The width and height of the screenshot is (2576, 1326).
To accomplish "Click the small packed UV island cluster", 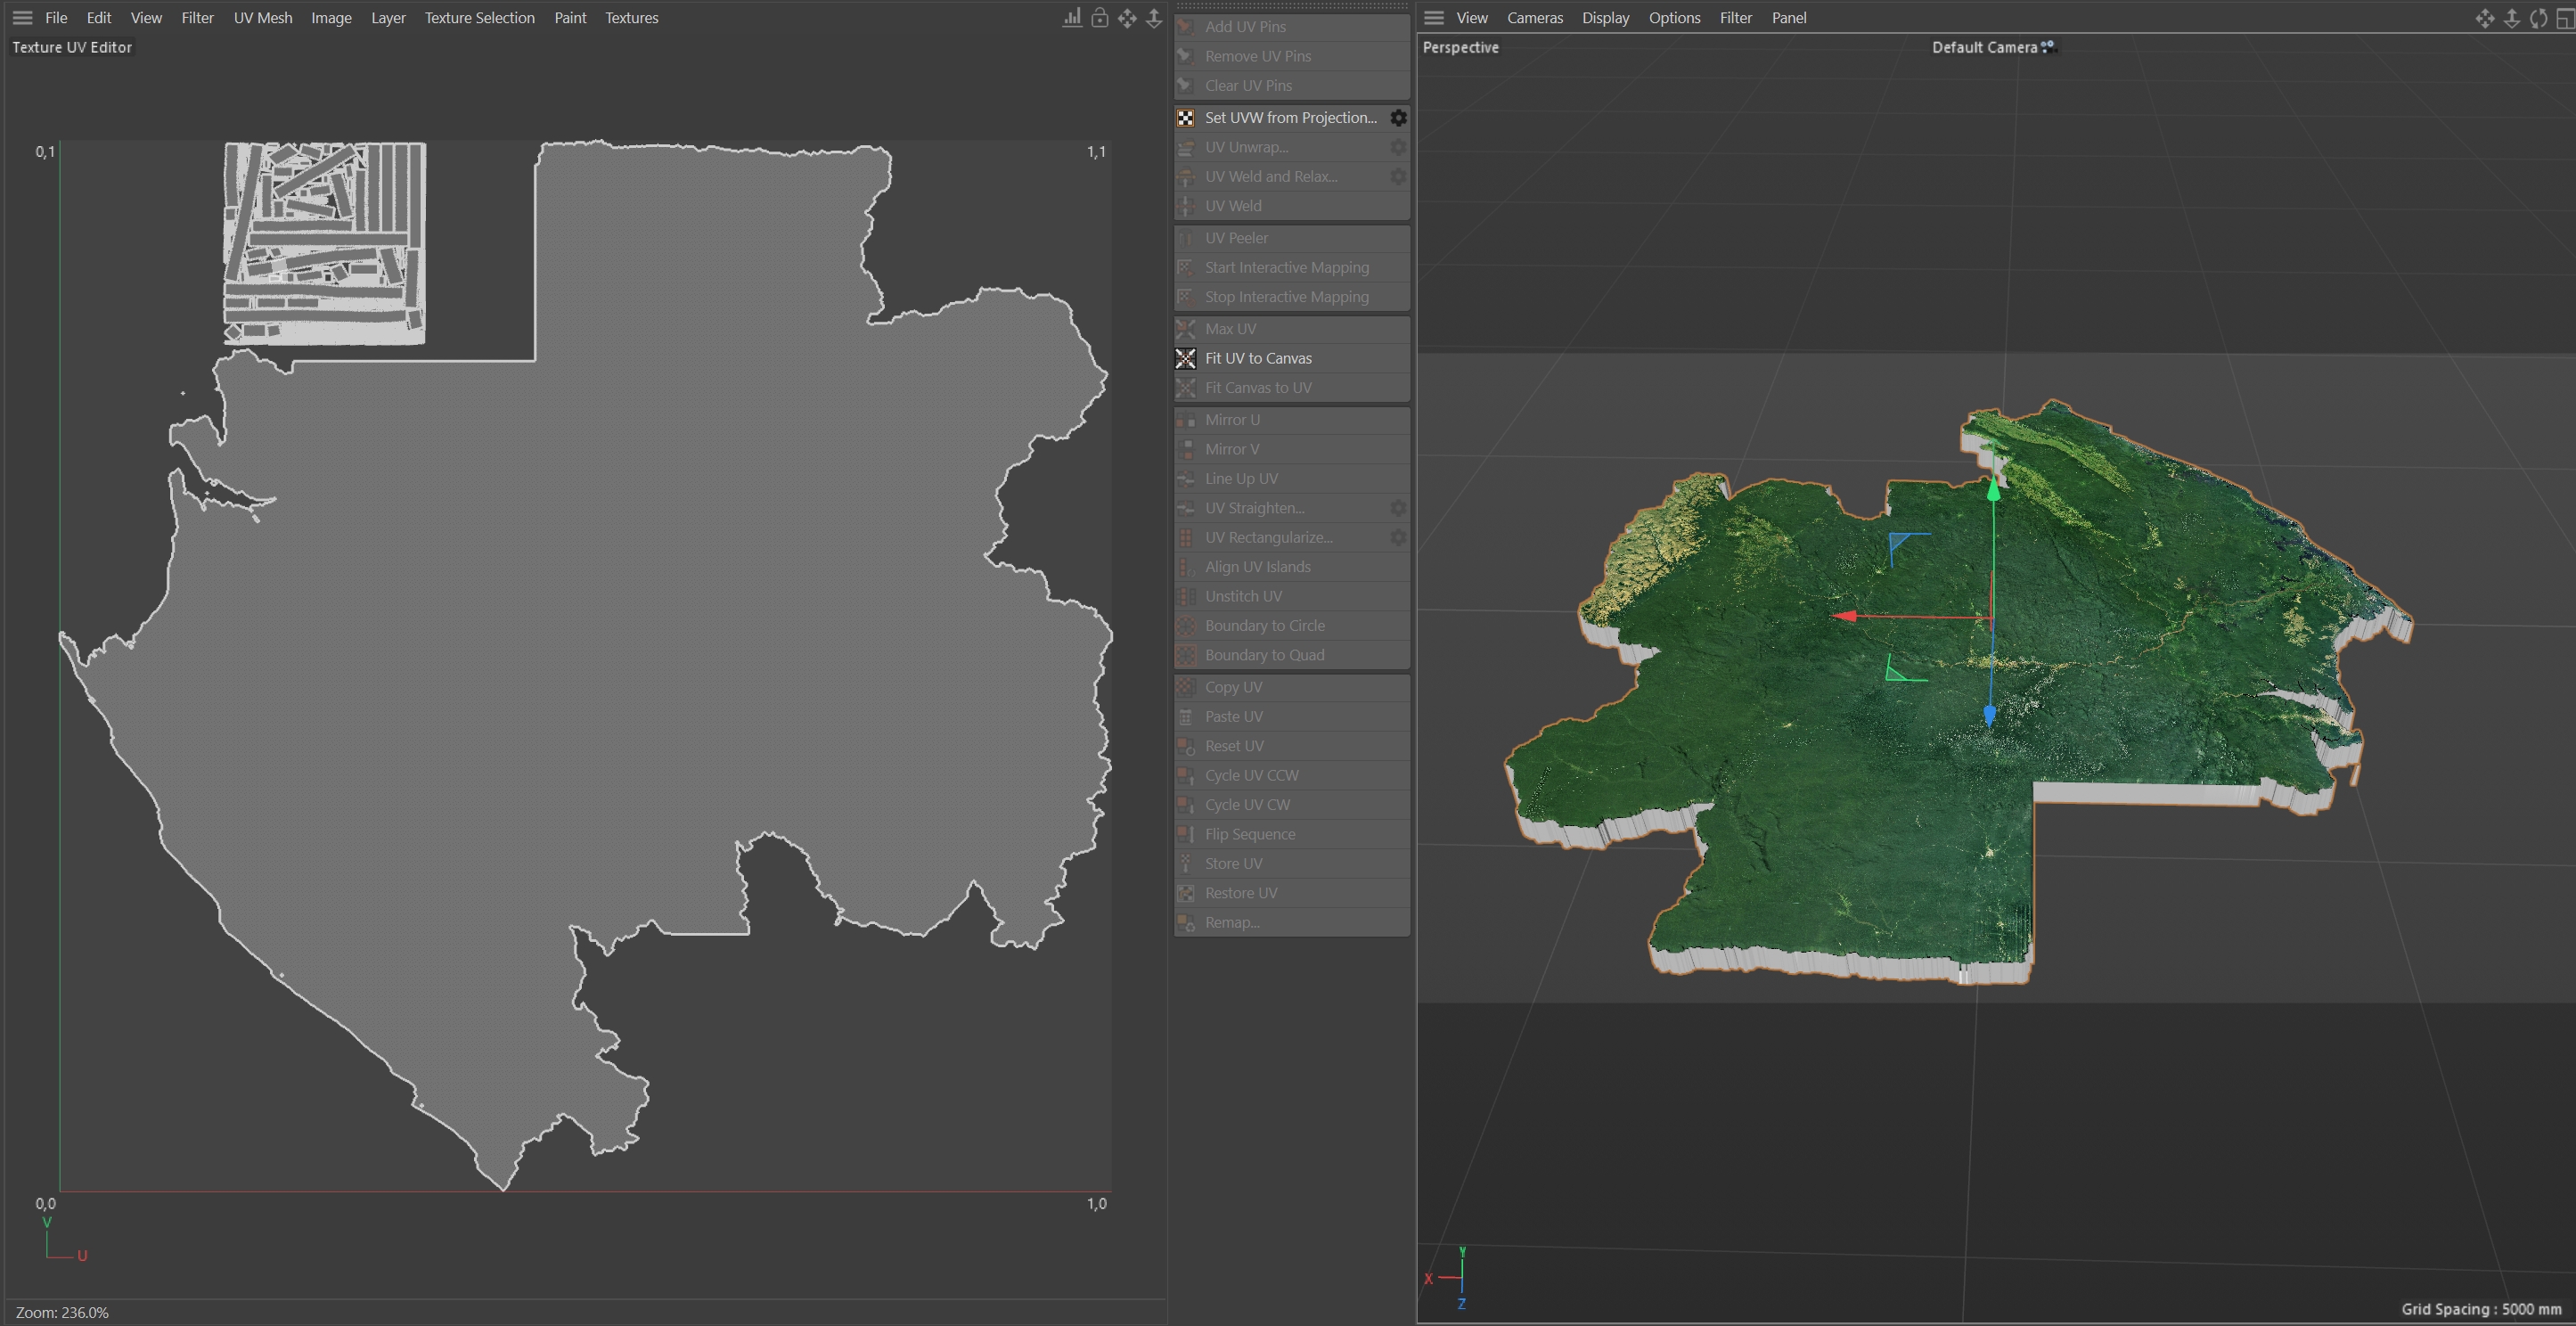I will click(x=325, y=243).
